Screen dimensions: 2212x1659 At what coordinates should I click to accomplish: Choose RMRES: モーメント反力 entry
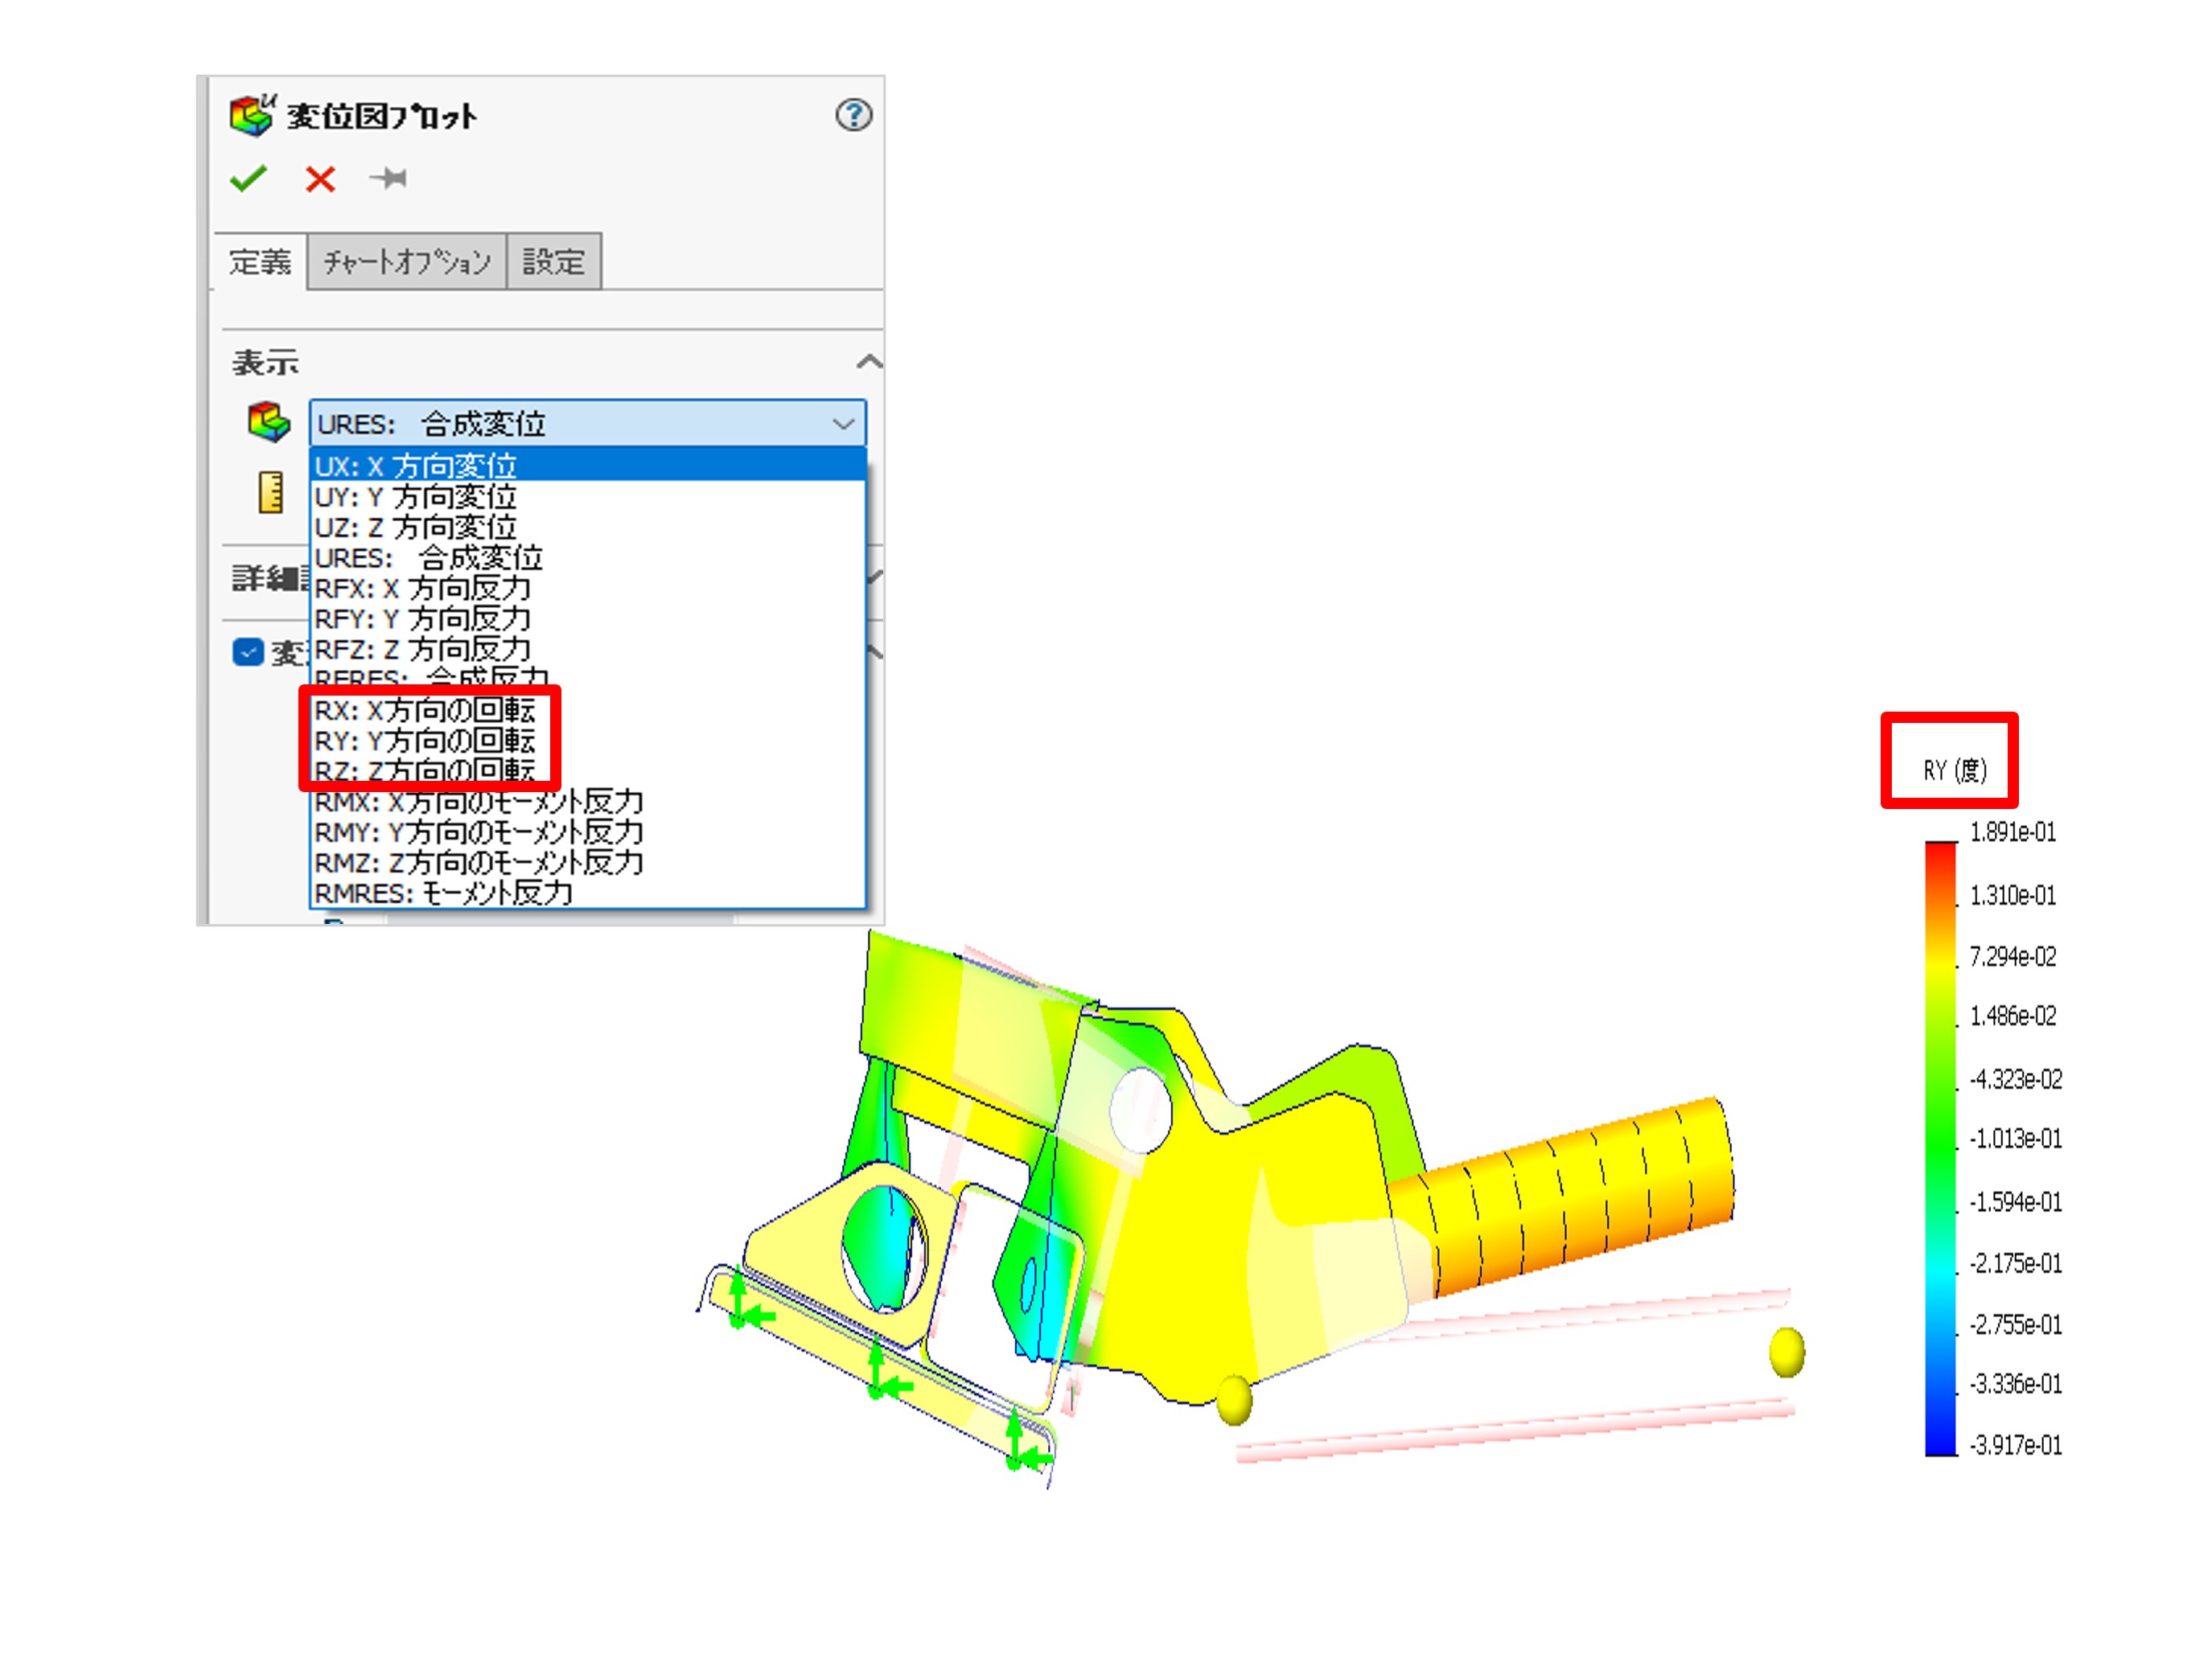444,893
